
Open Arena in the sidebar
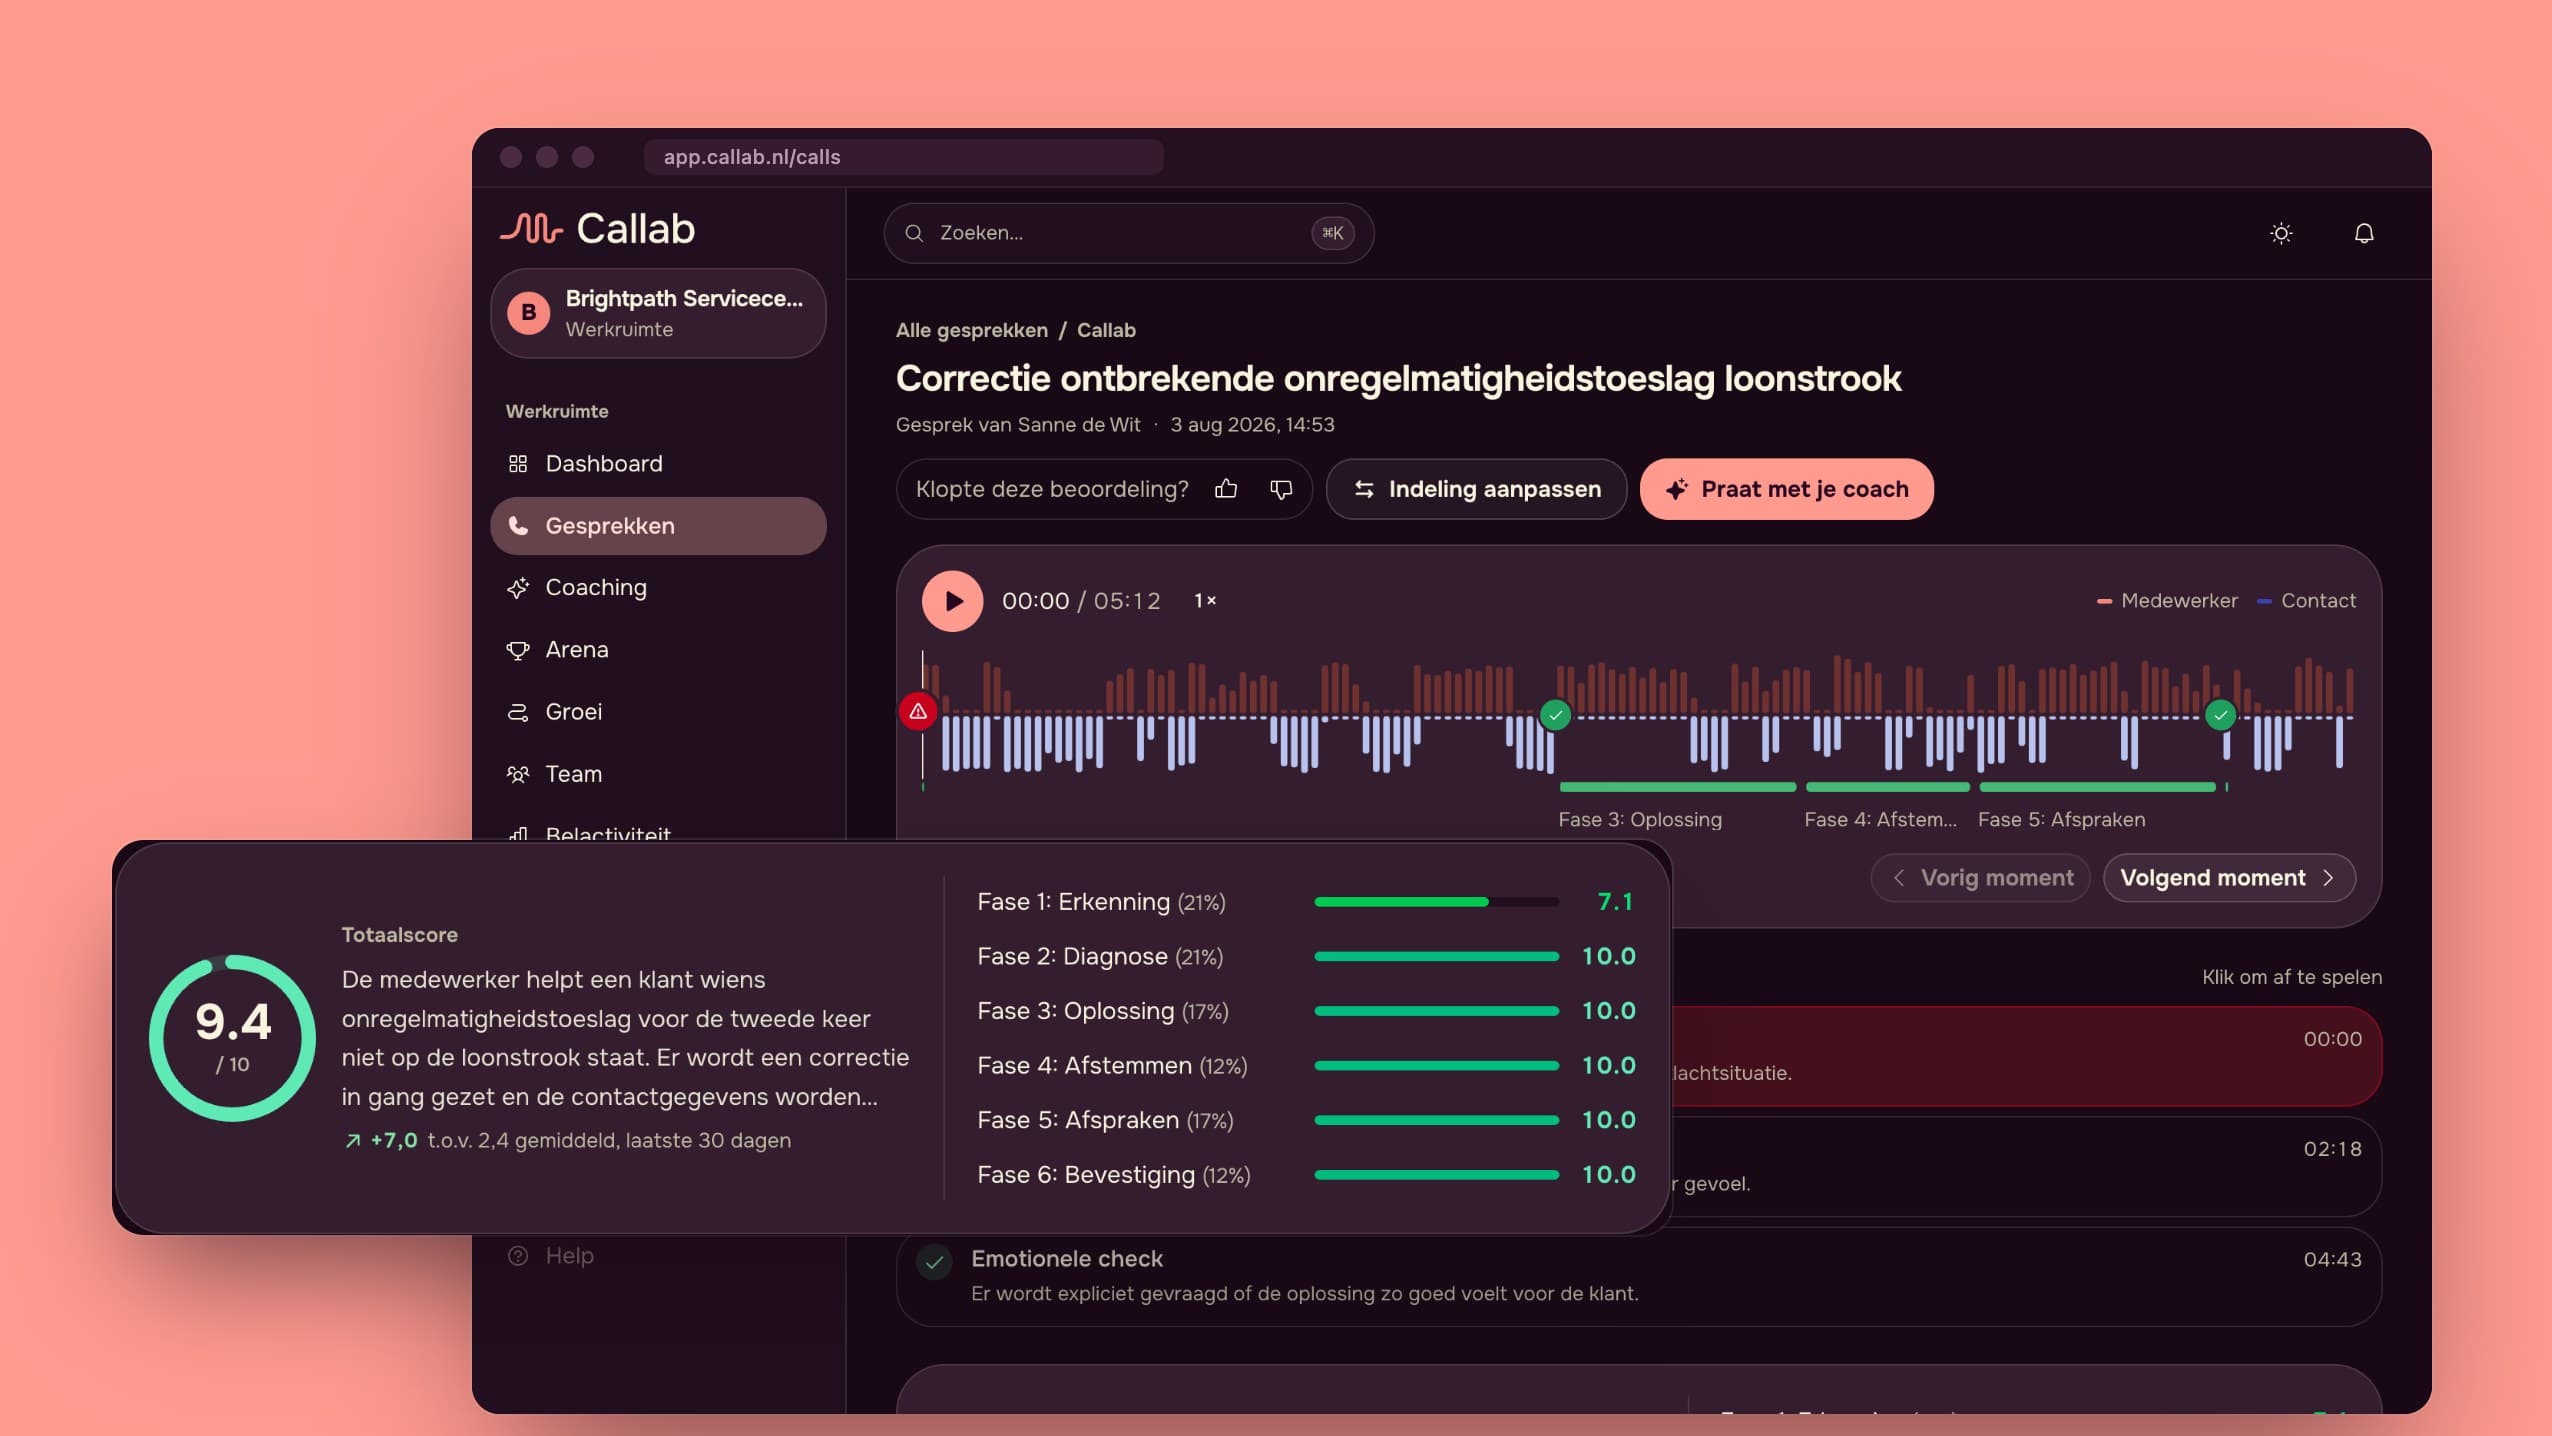coord(658,650)
